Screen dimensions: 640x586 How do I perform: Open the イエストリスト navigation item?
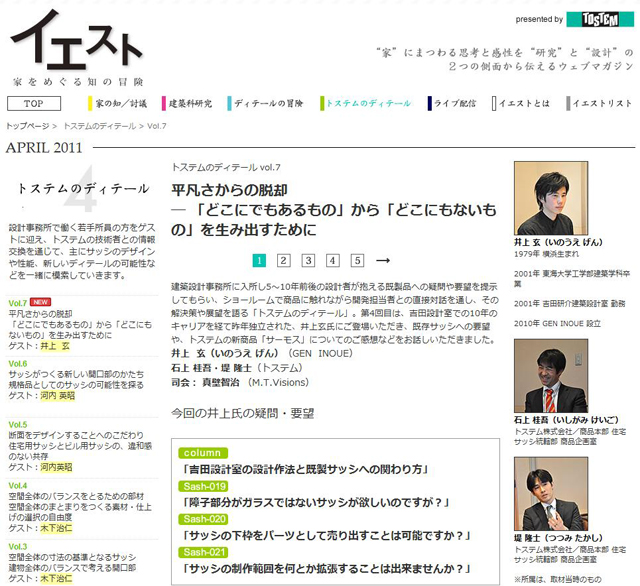601,103
